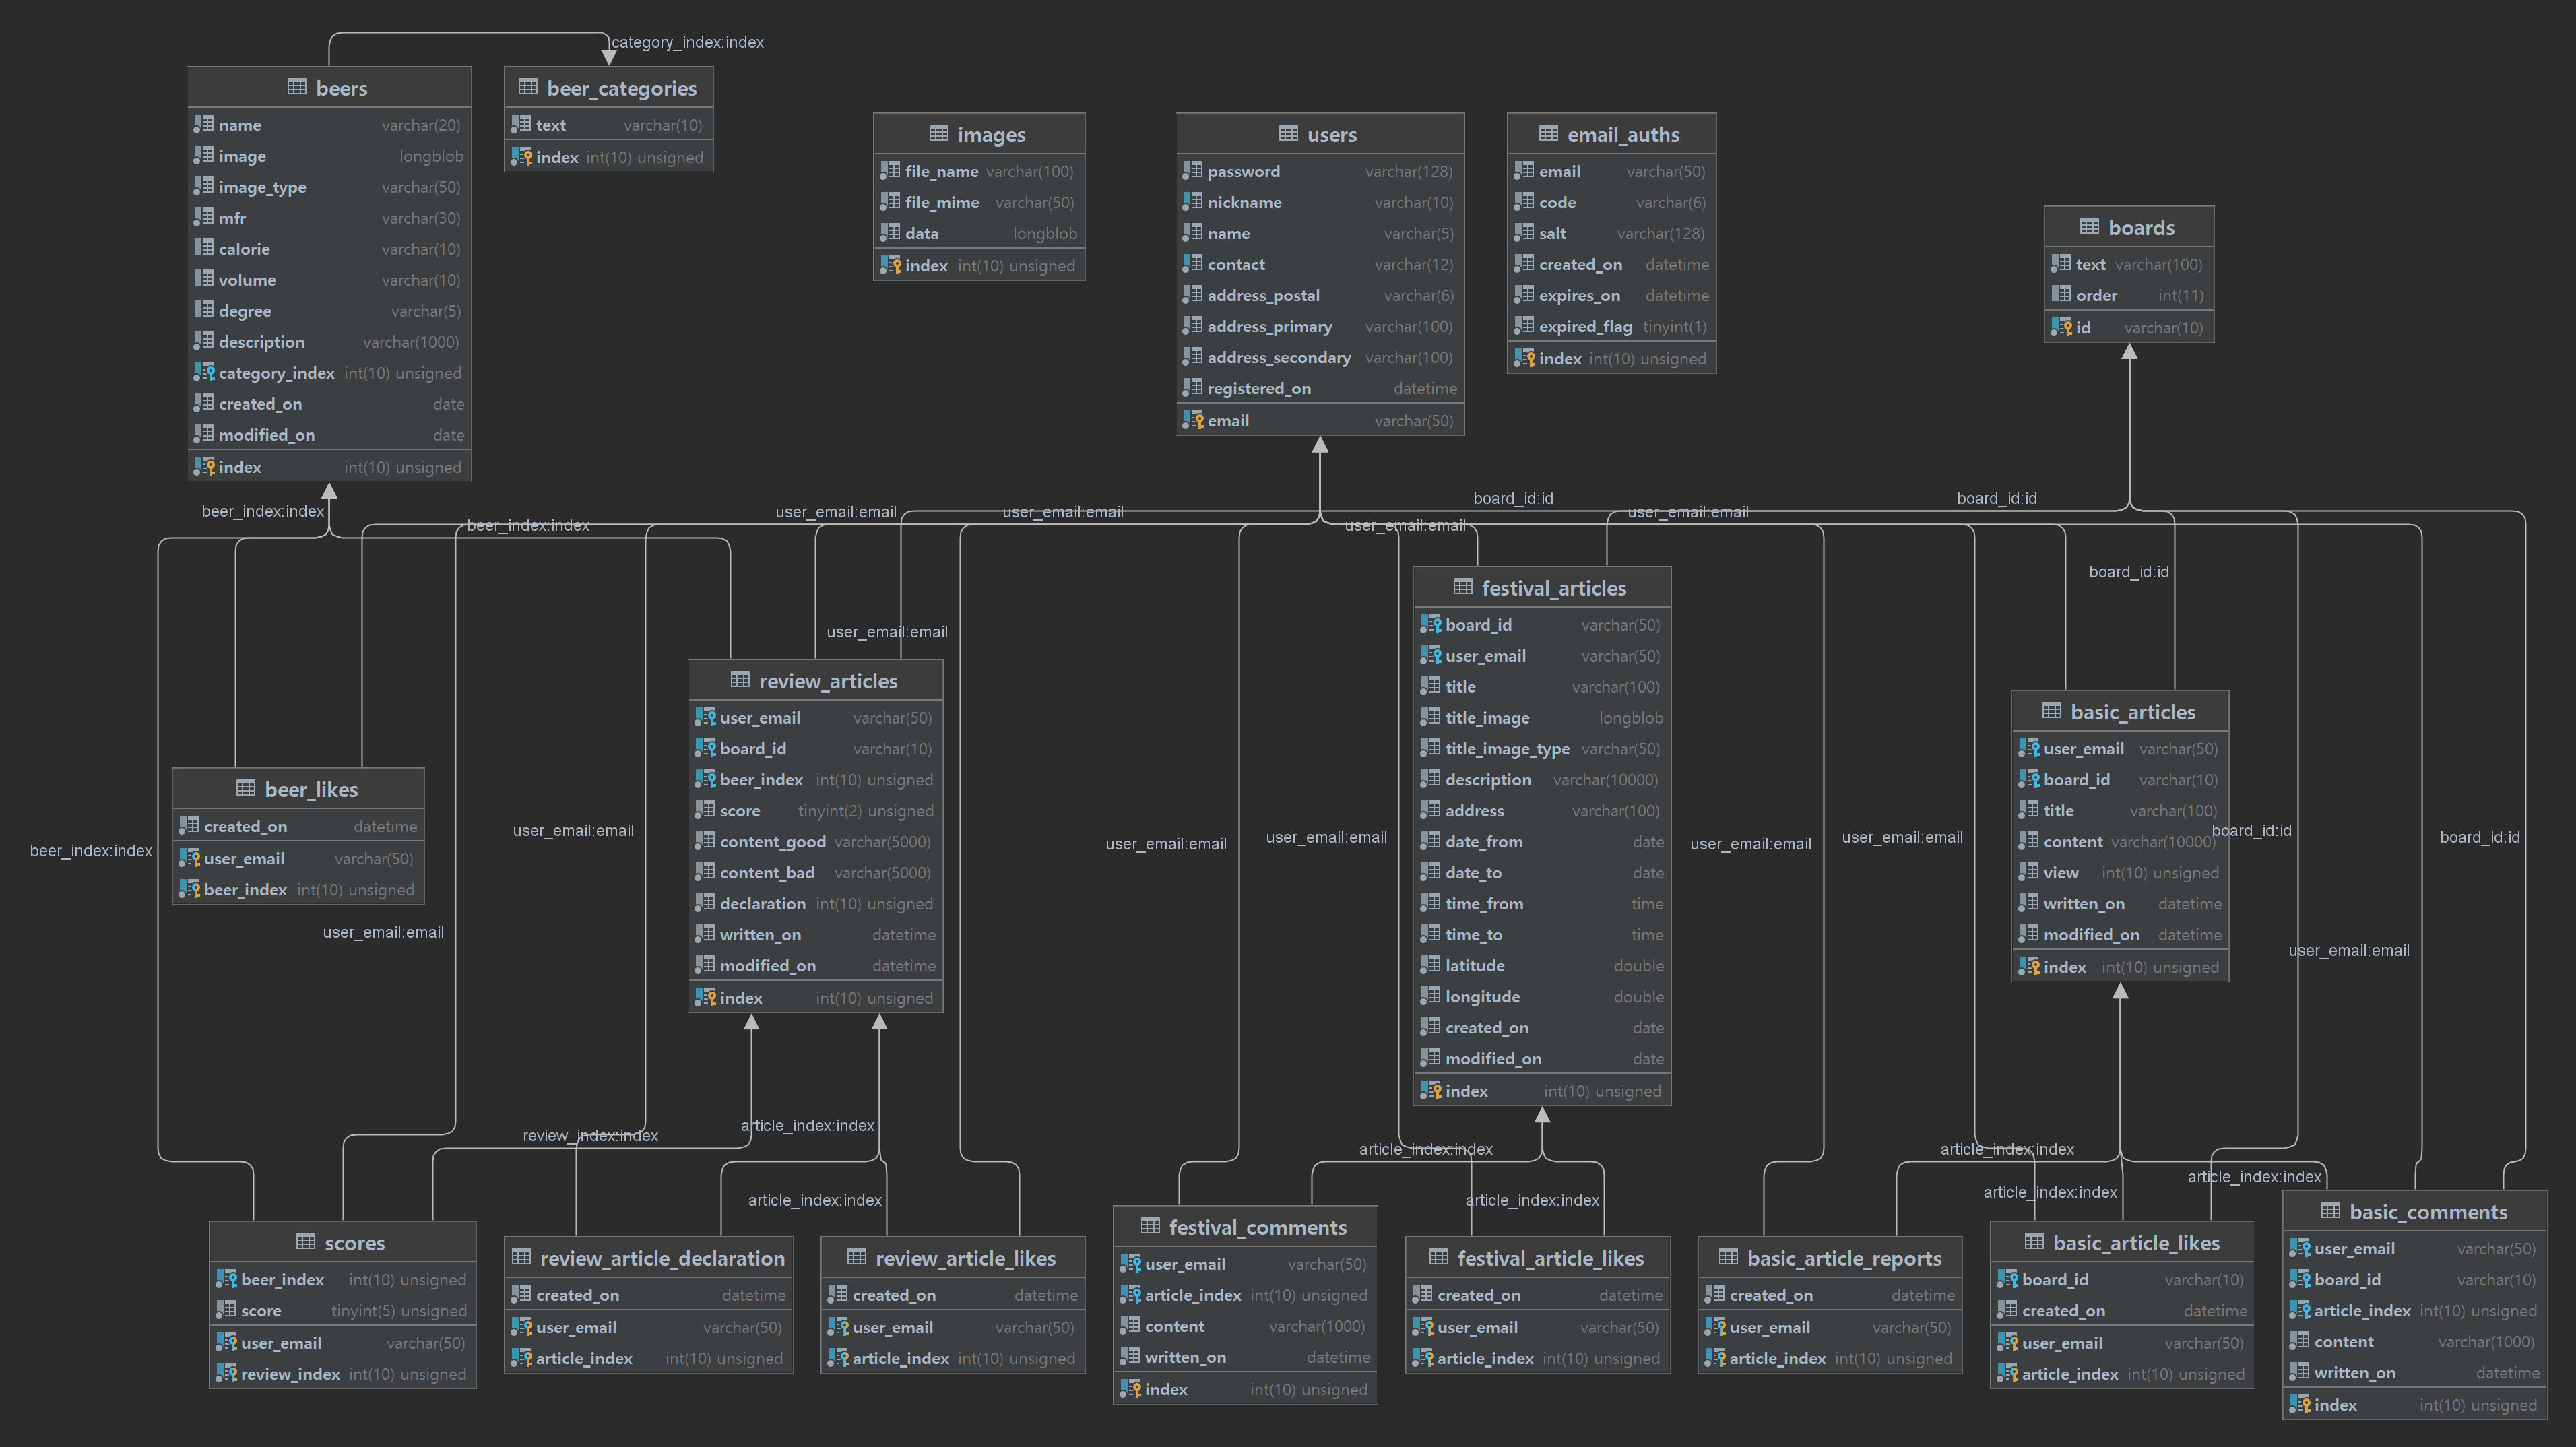Click the written_on row in basic_comments
Screen dimensions: 2576x1447
click(2415, 1372)
